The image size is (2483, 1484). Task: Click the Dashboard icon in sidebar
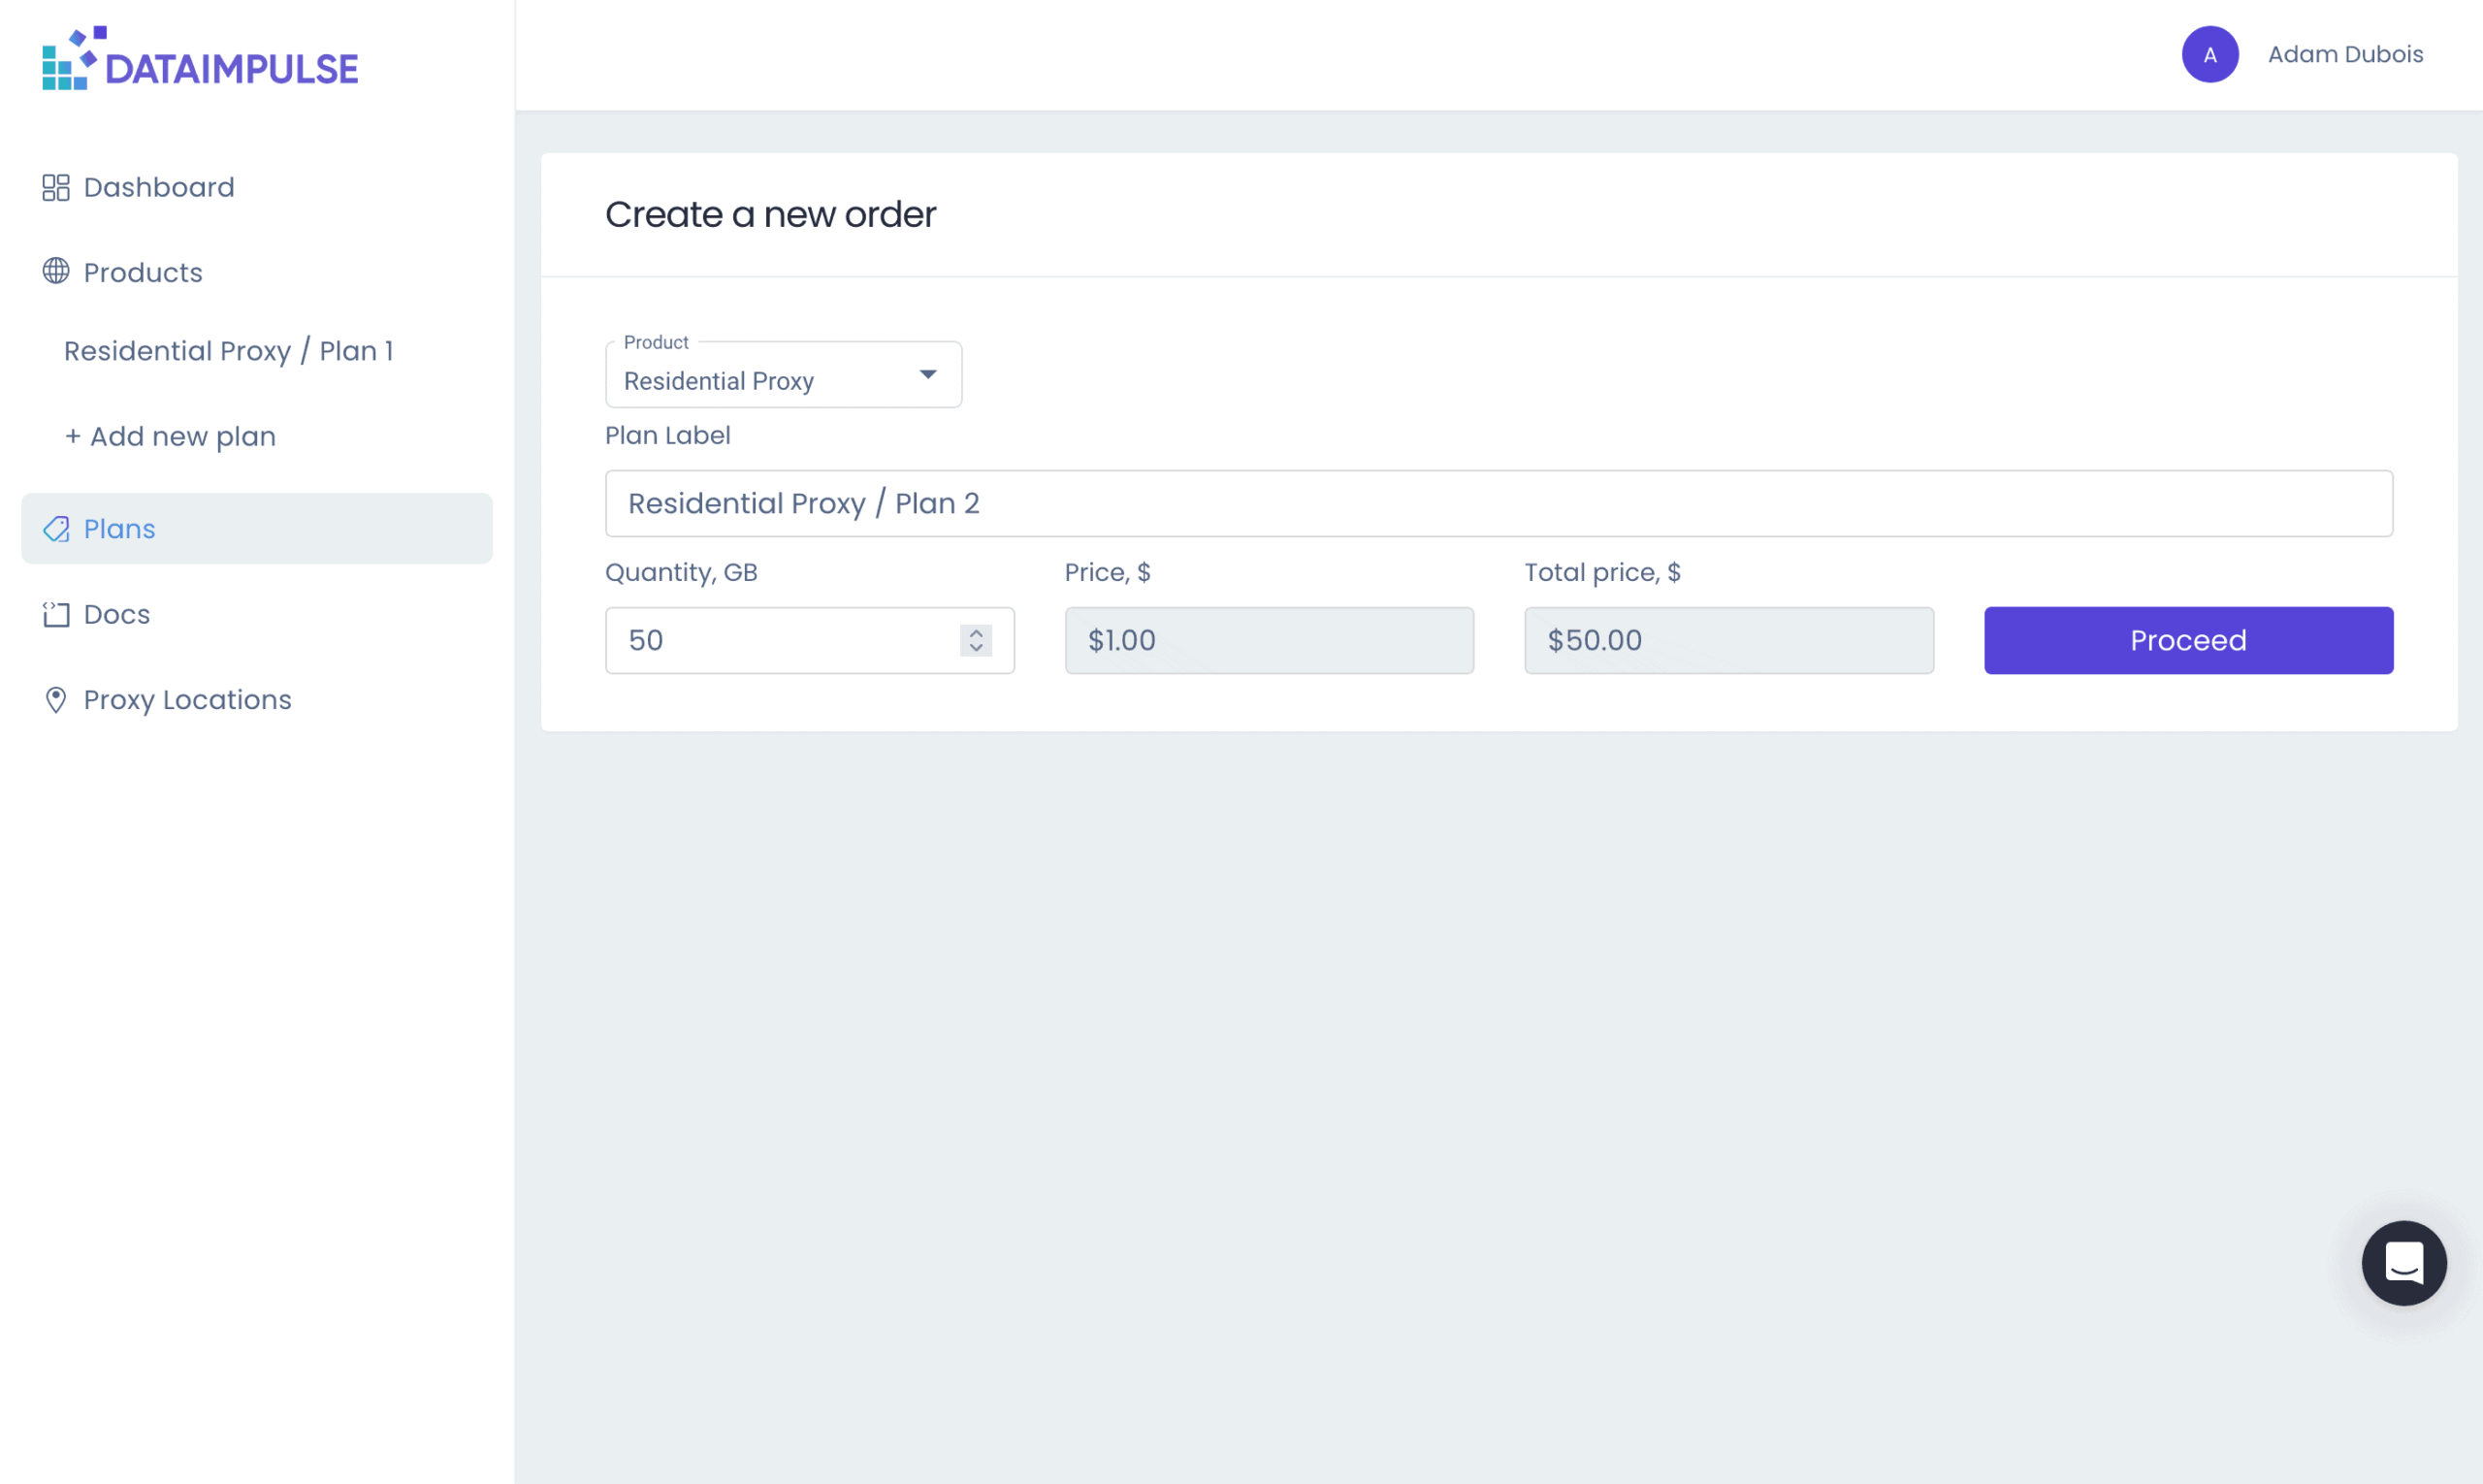54,185
